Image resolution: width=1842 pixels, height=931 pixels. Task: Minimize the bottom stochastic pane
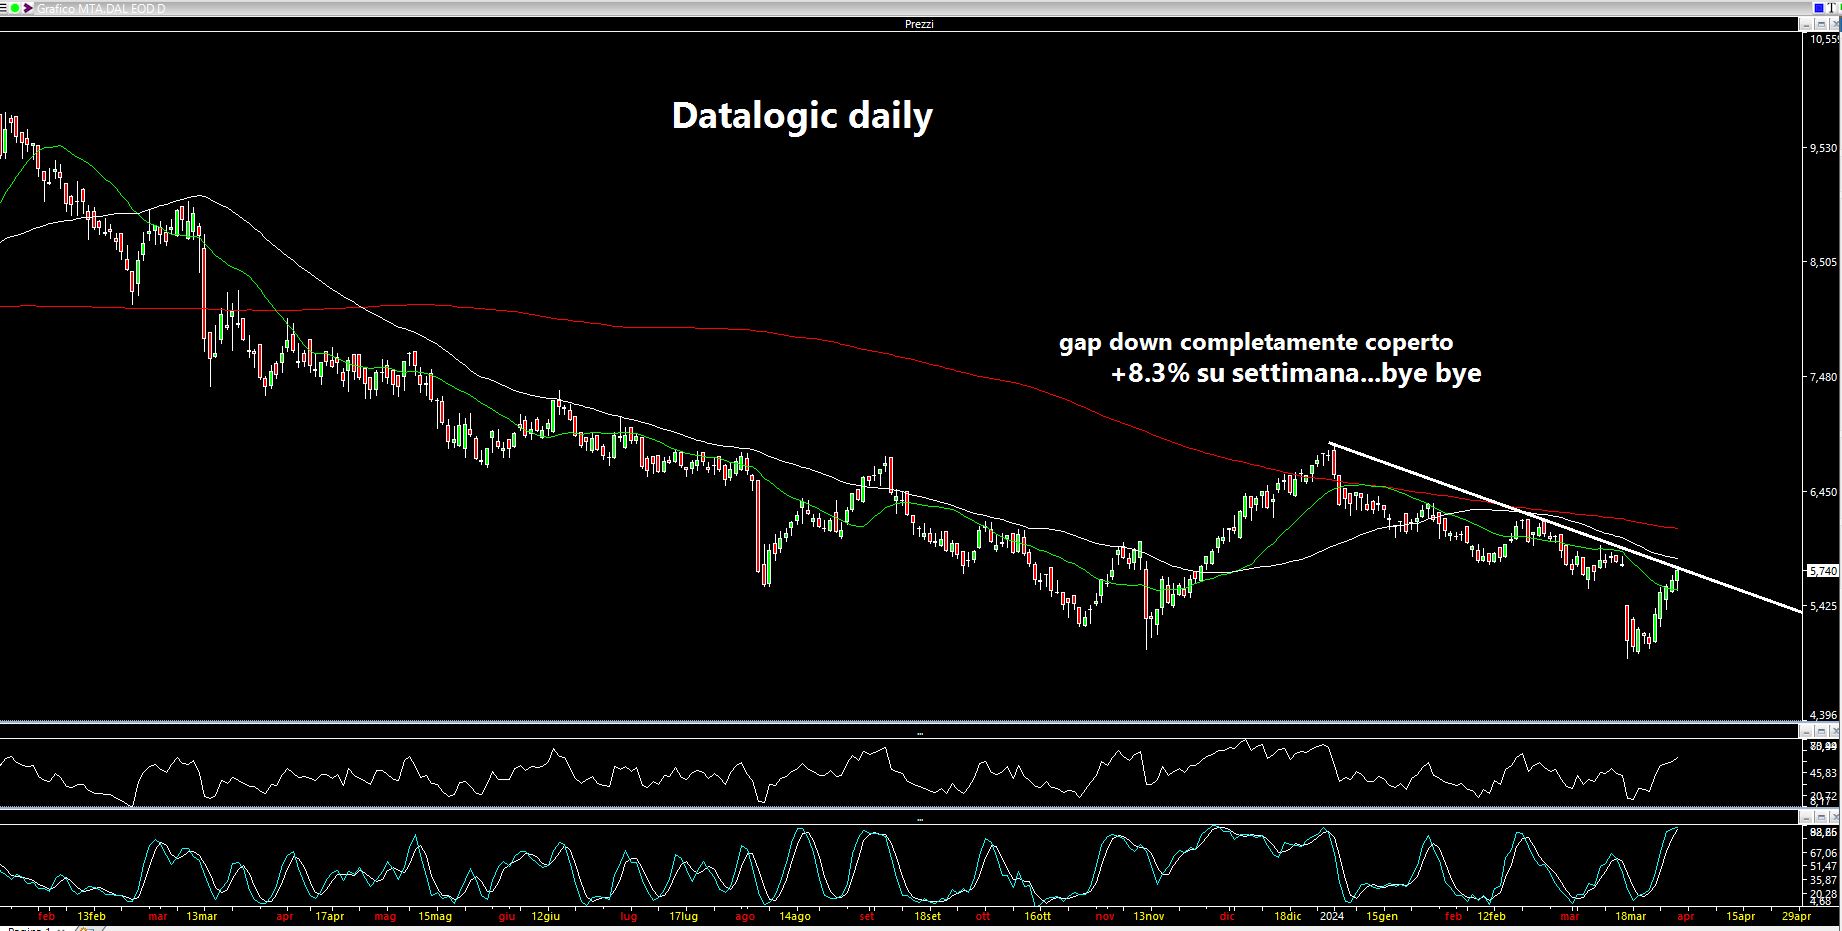(x=1806, y=817)
